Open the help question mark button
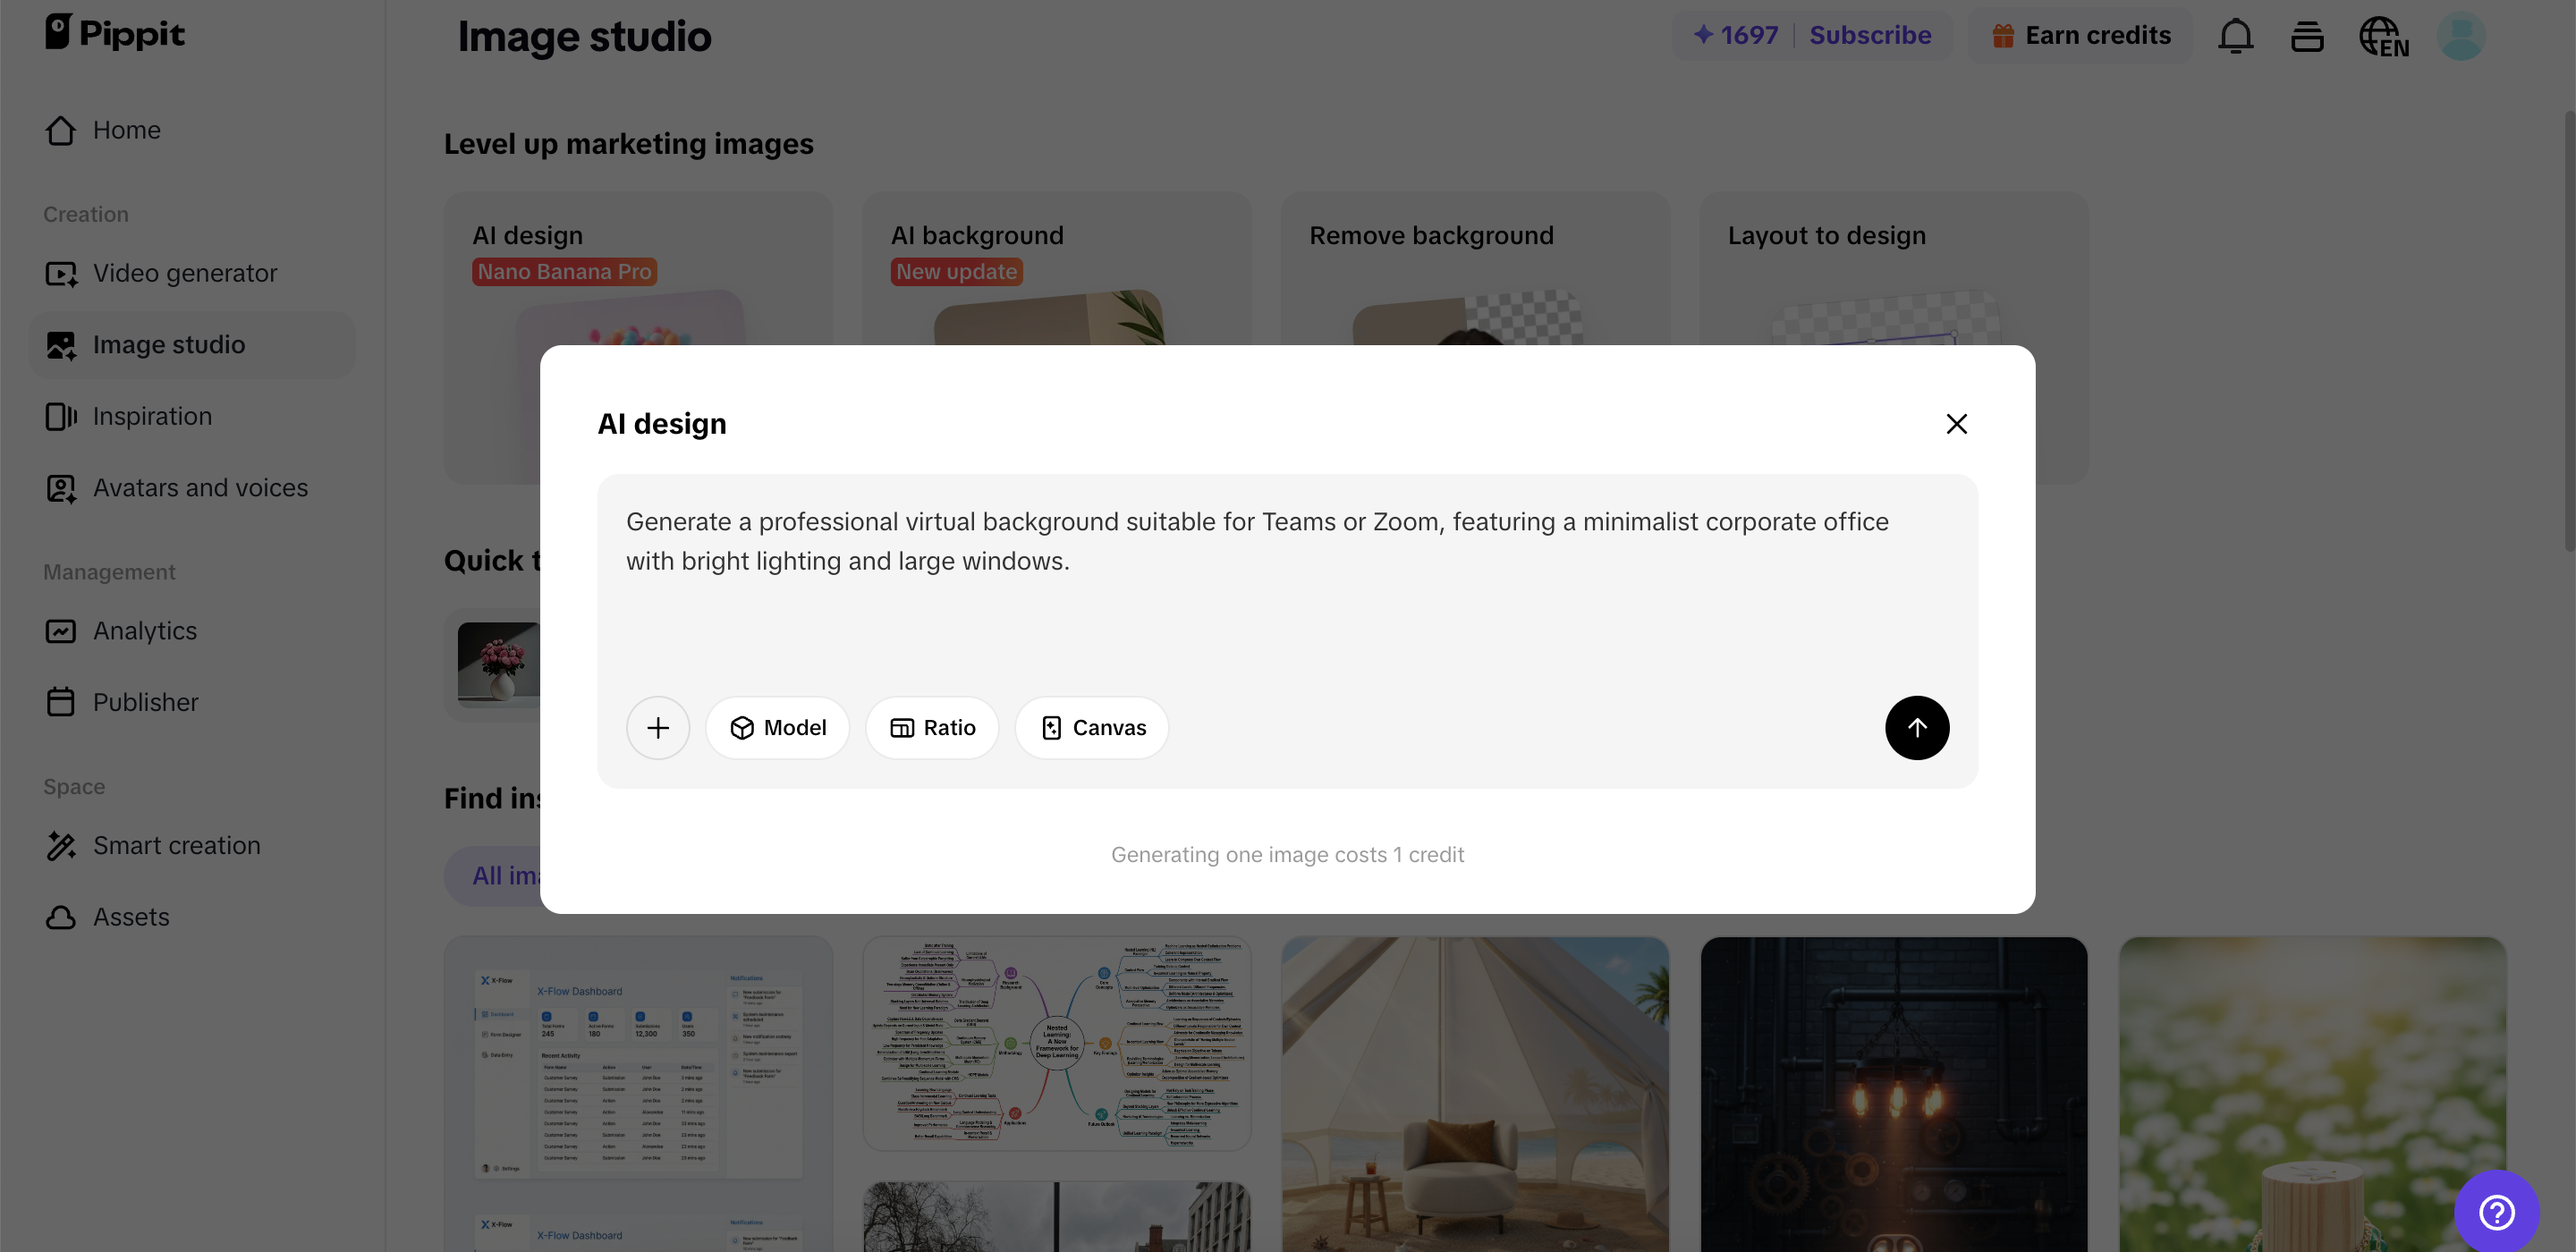The height and width of the screenshot is (1252, 2576). 2496,1212
